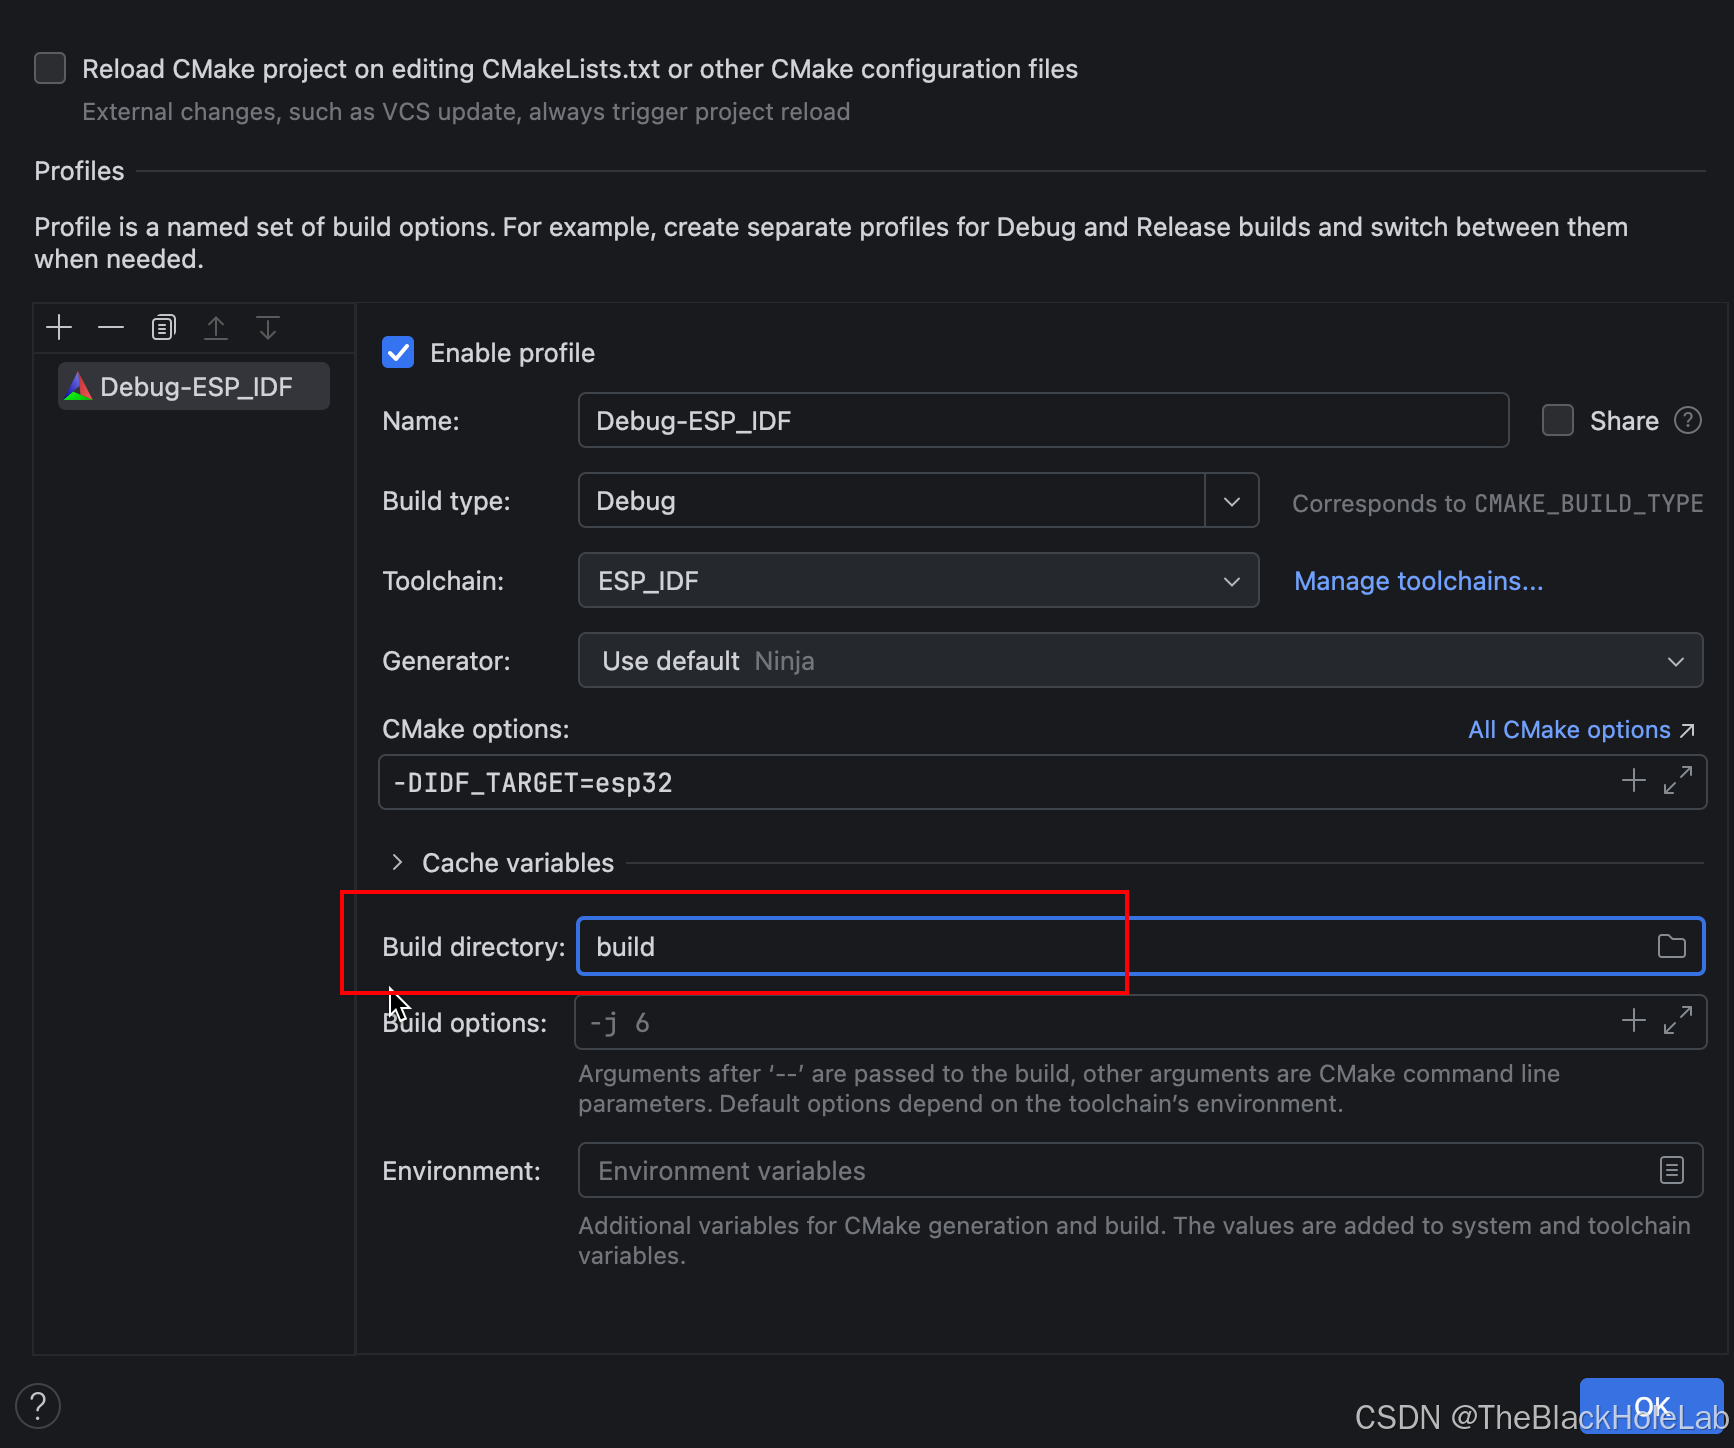Screen dimensions: 1734x1448
Task: Open Share option help icon
Action: (x=1688, y=421)
